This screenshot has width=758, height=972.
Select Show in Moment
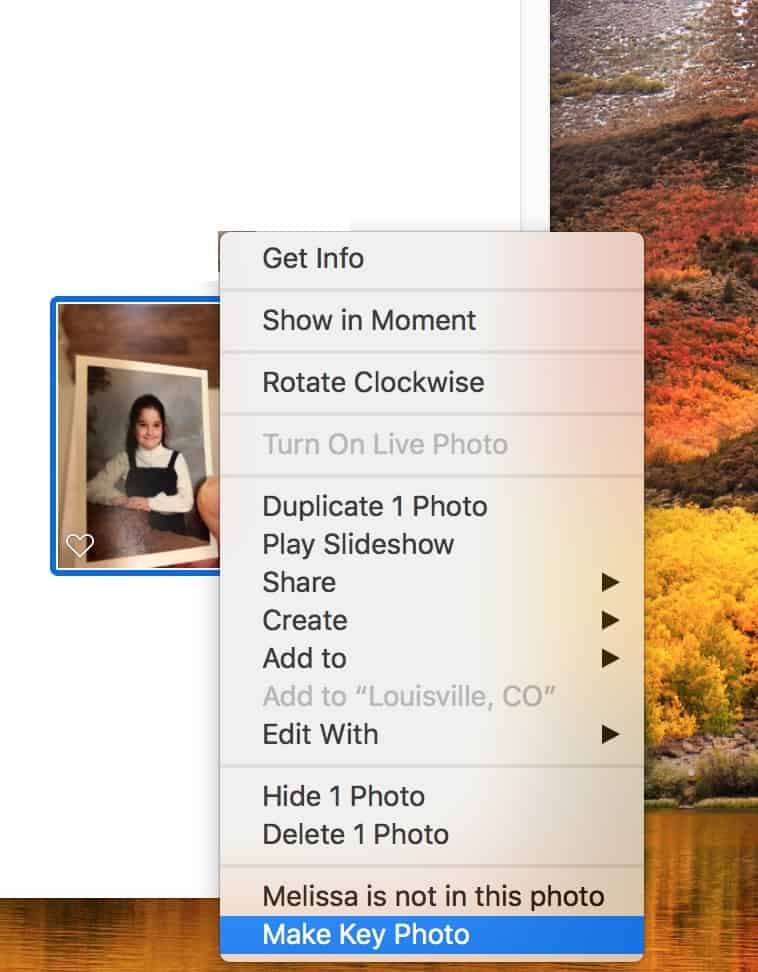click(x=369, y=320)
